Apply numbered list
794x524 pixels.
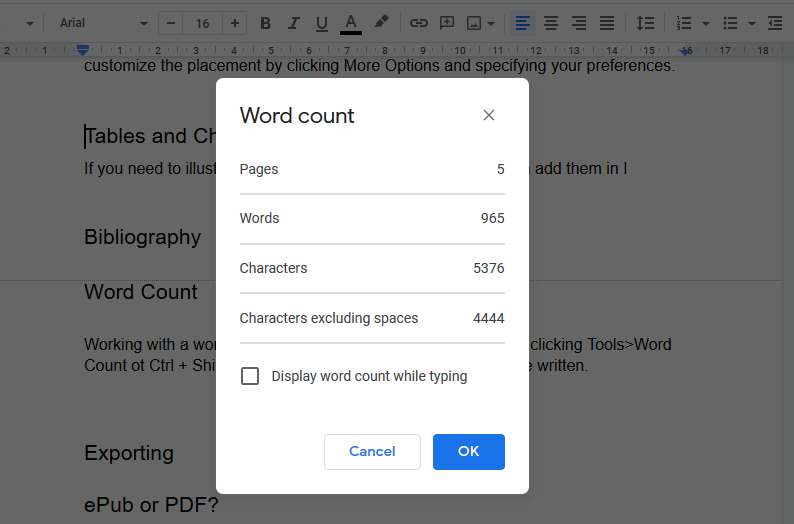coord(684,23)
